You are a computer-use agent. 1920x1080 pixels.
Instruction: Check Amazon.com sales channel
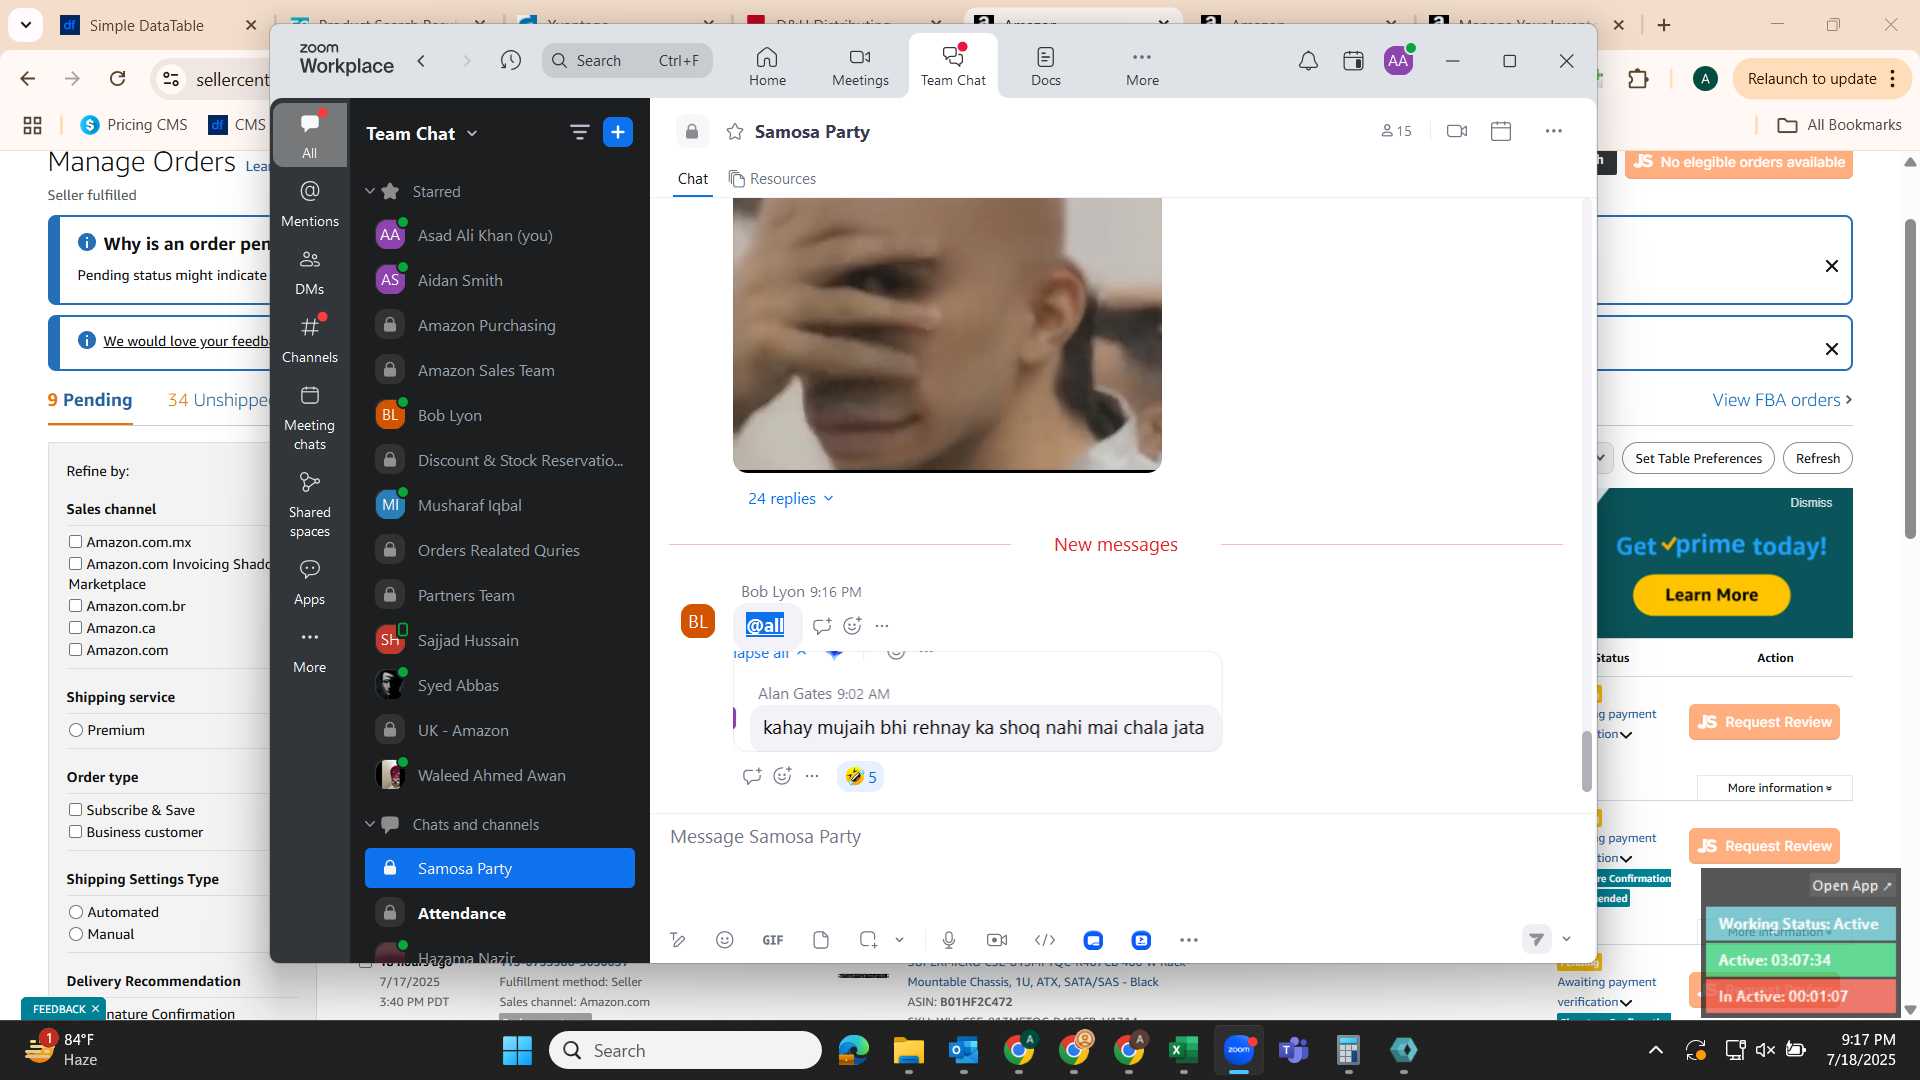click(x=75, y=650)
